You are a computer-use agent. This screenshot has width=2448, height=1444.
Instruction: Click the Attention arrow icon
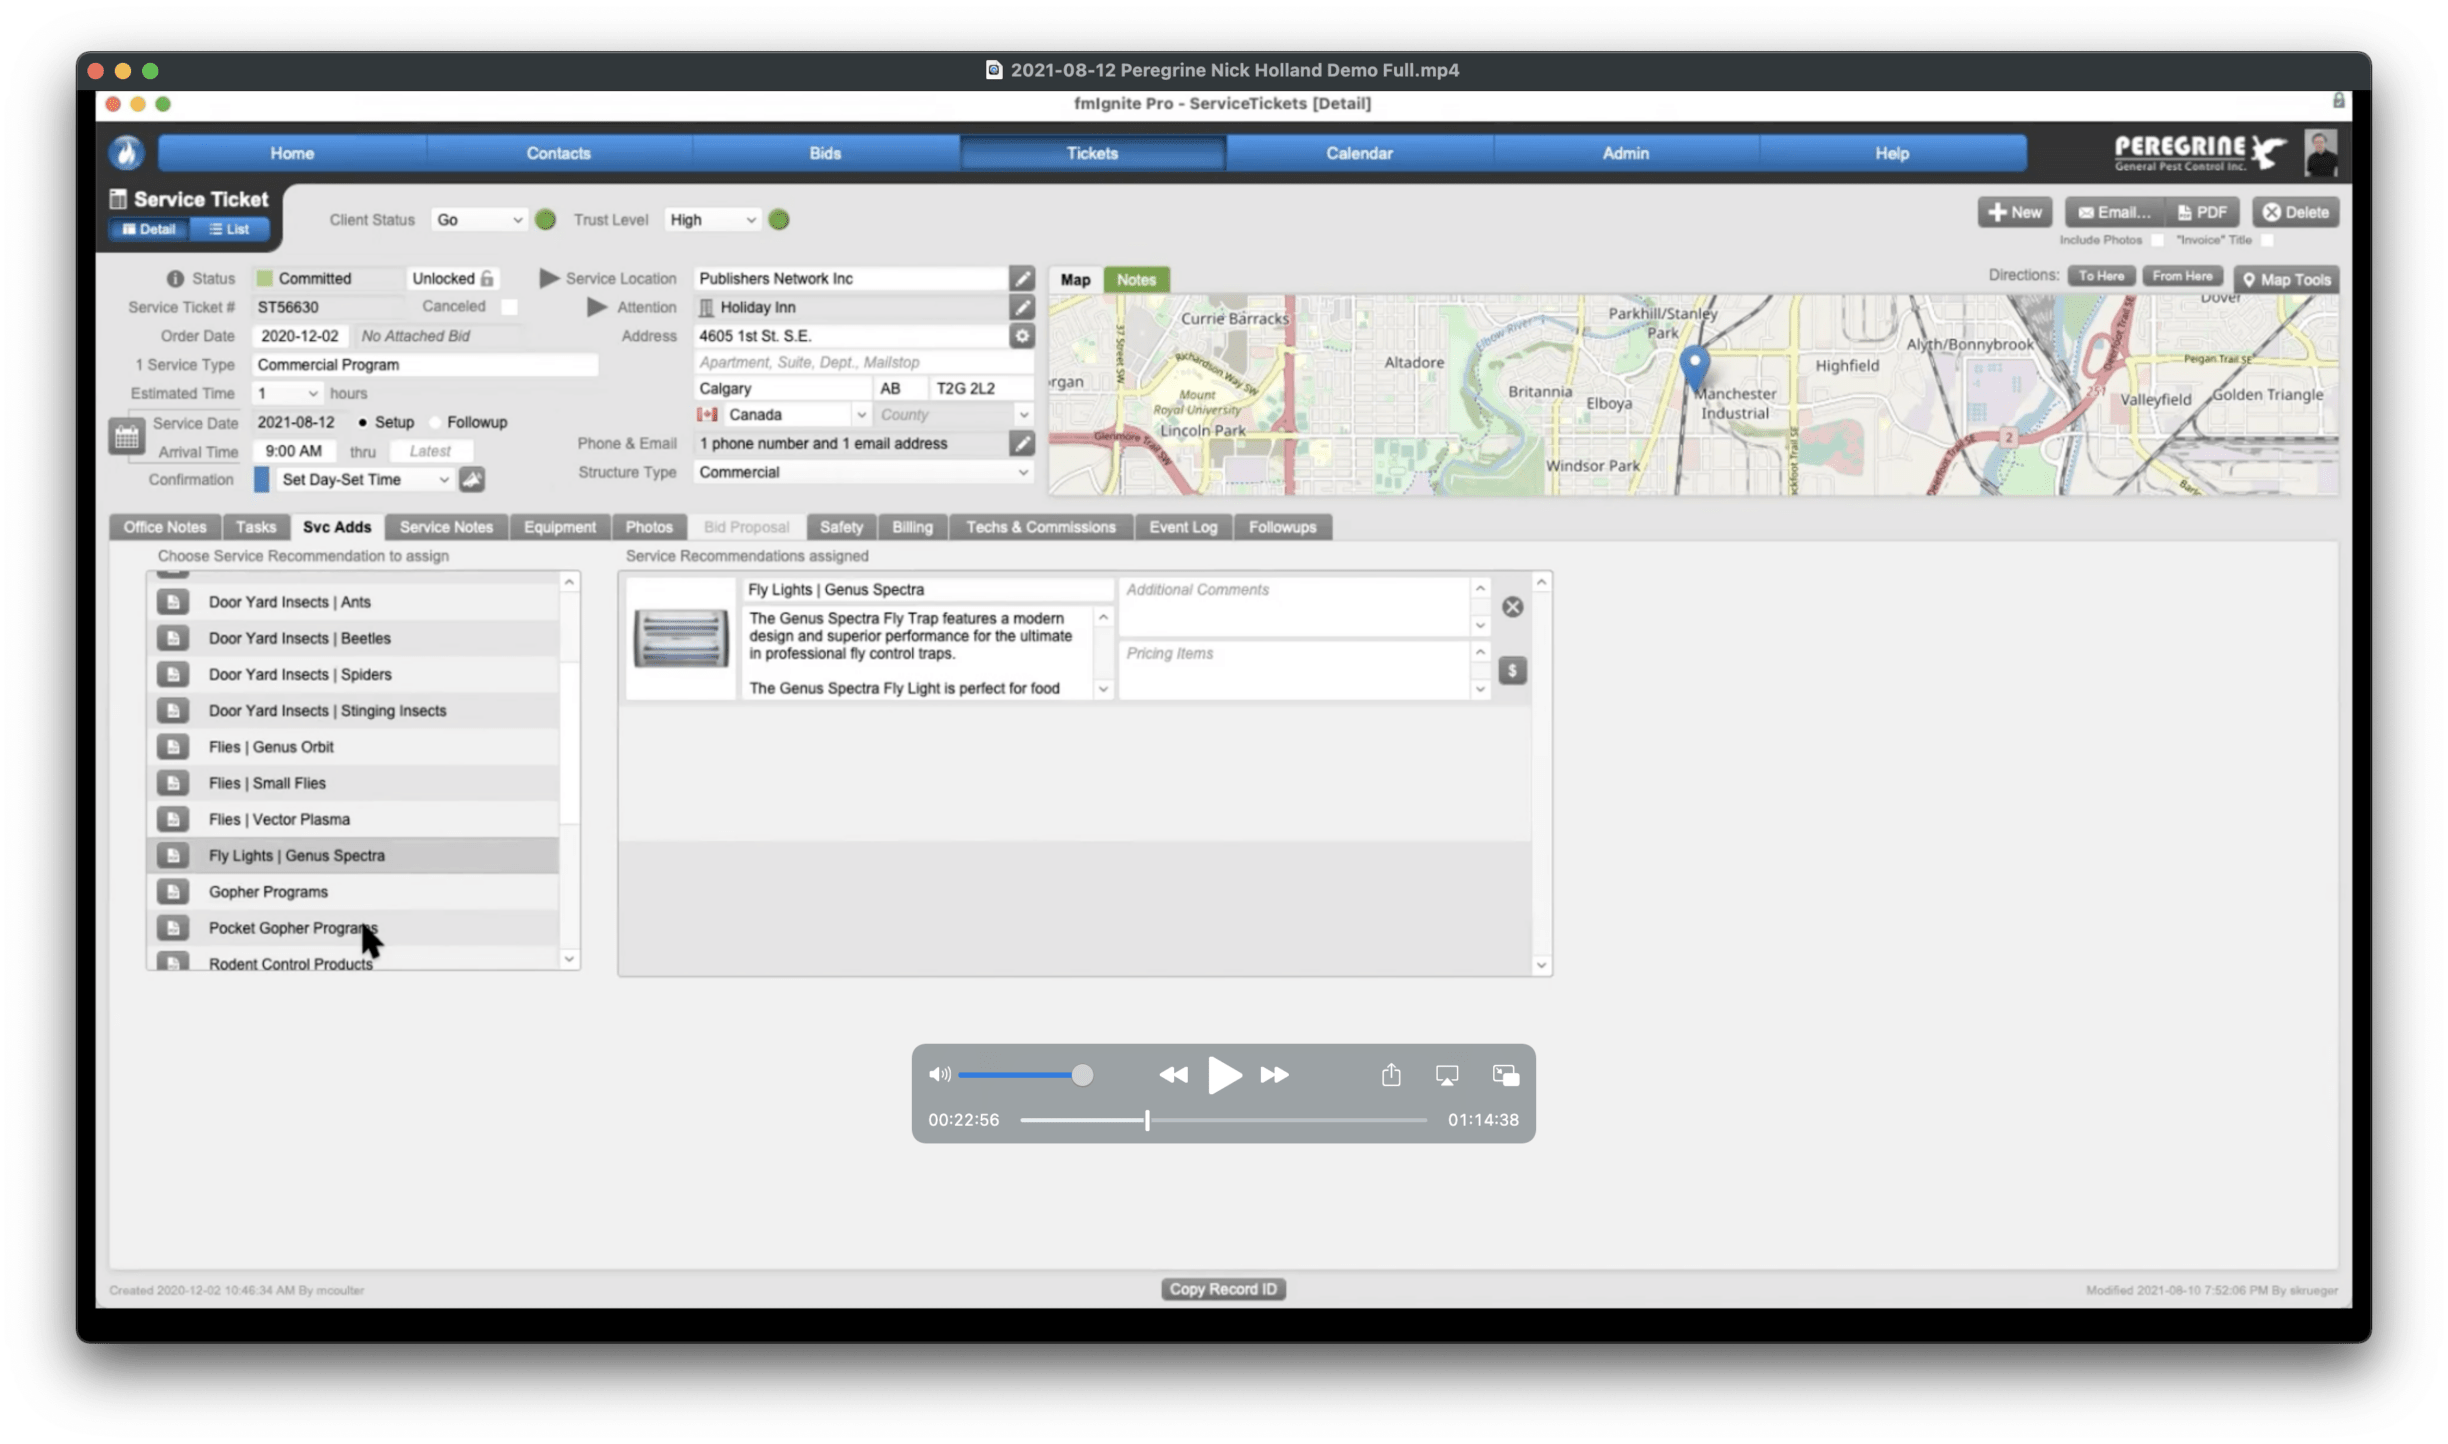pos(597,307)
